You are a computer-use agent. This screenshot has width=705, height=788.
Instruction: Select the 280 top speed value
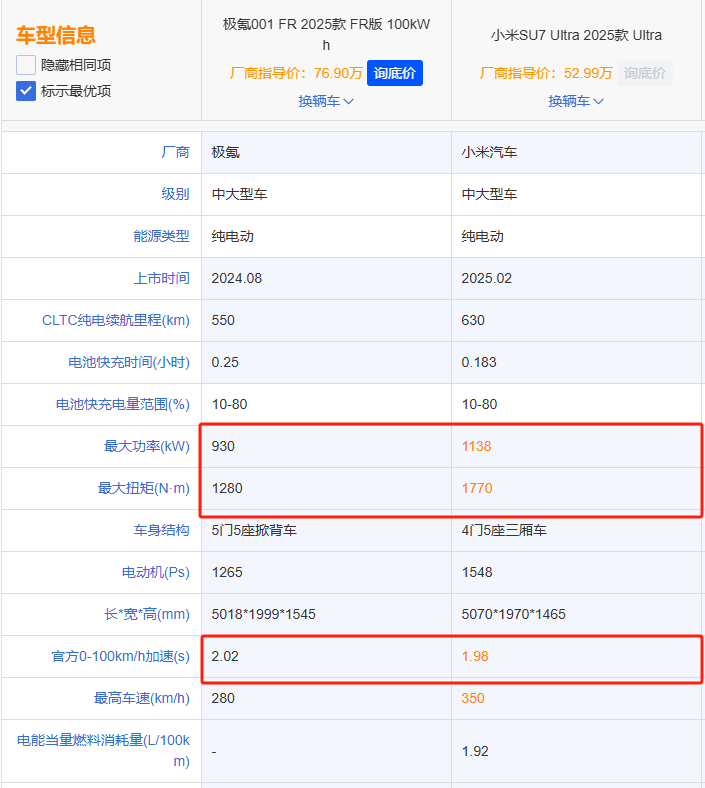click(223, 698)
